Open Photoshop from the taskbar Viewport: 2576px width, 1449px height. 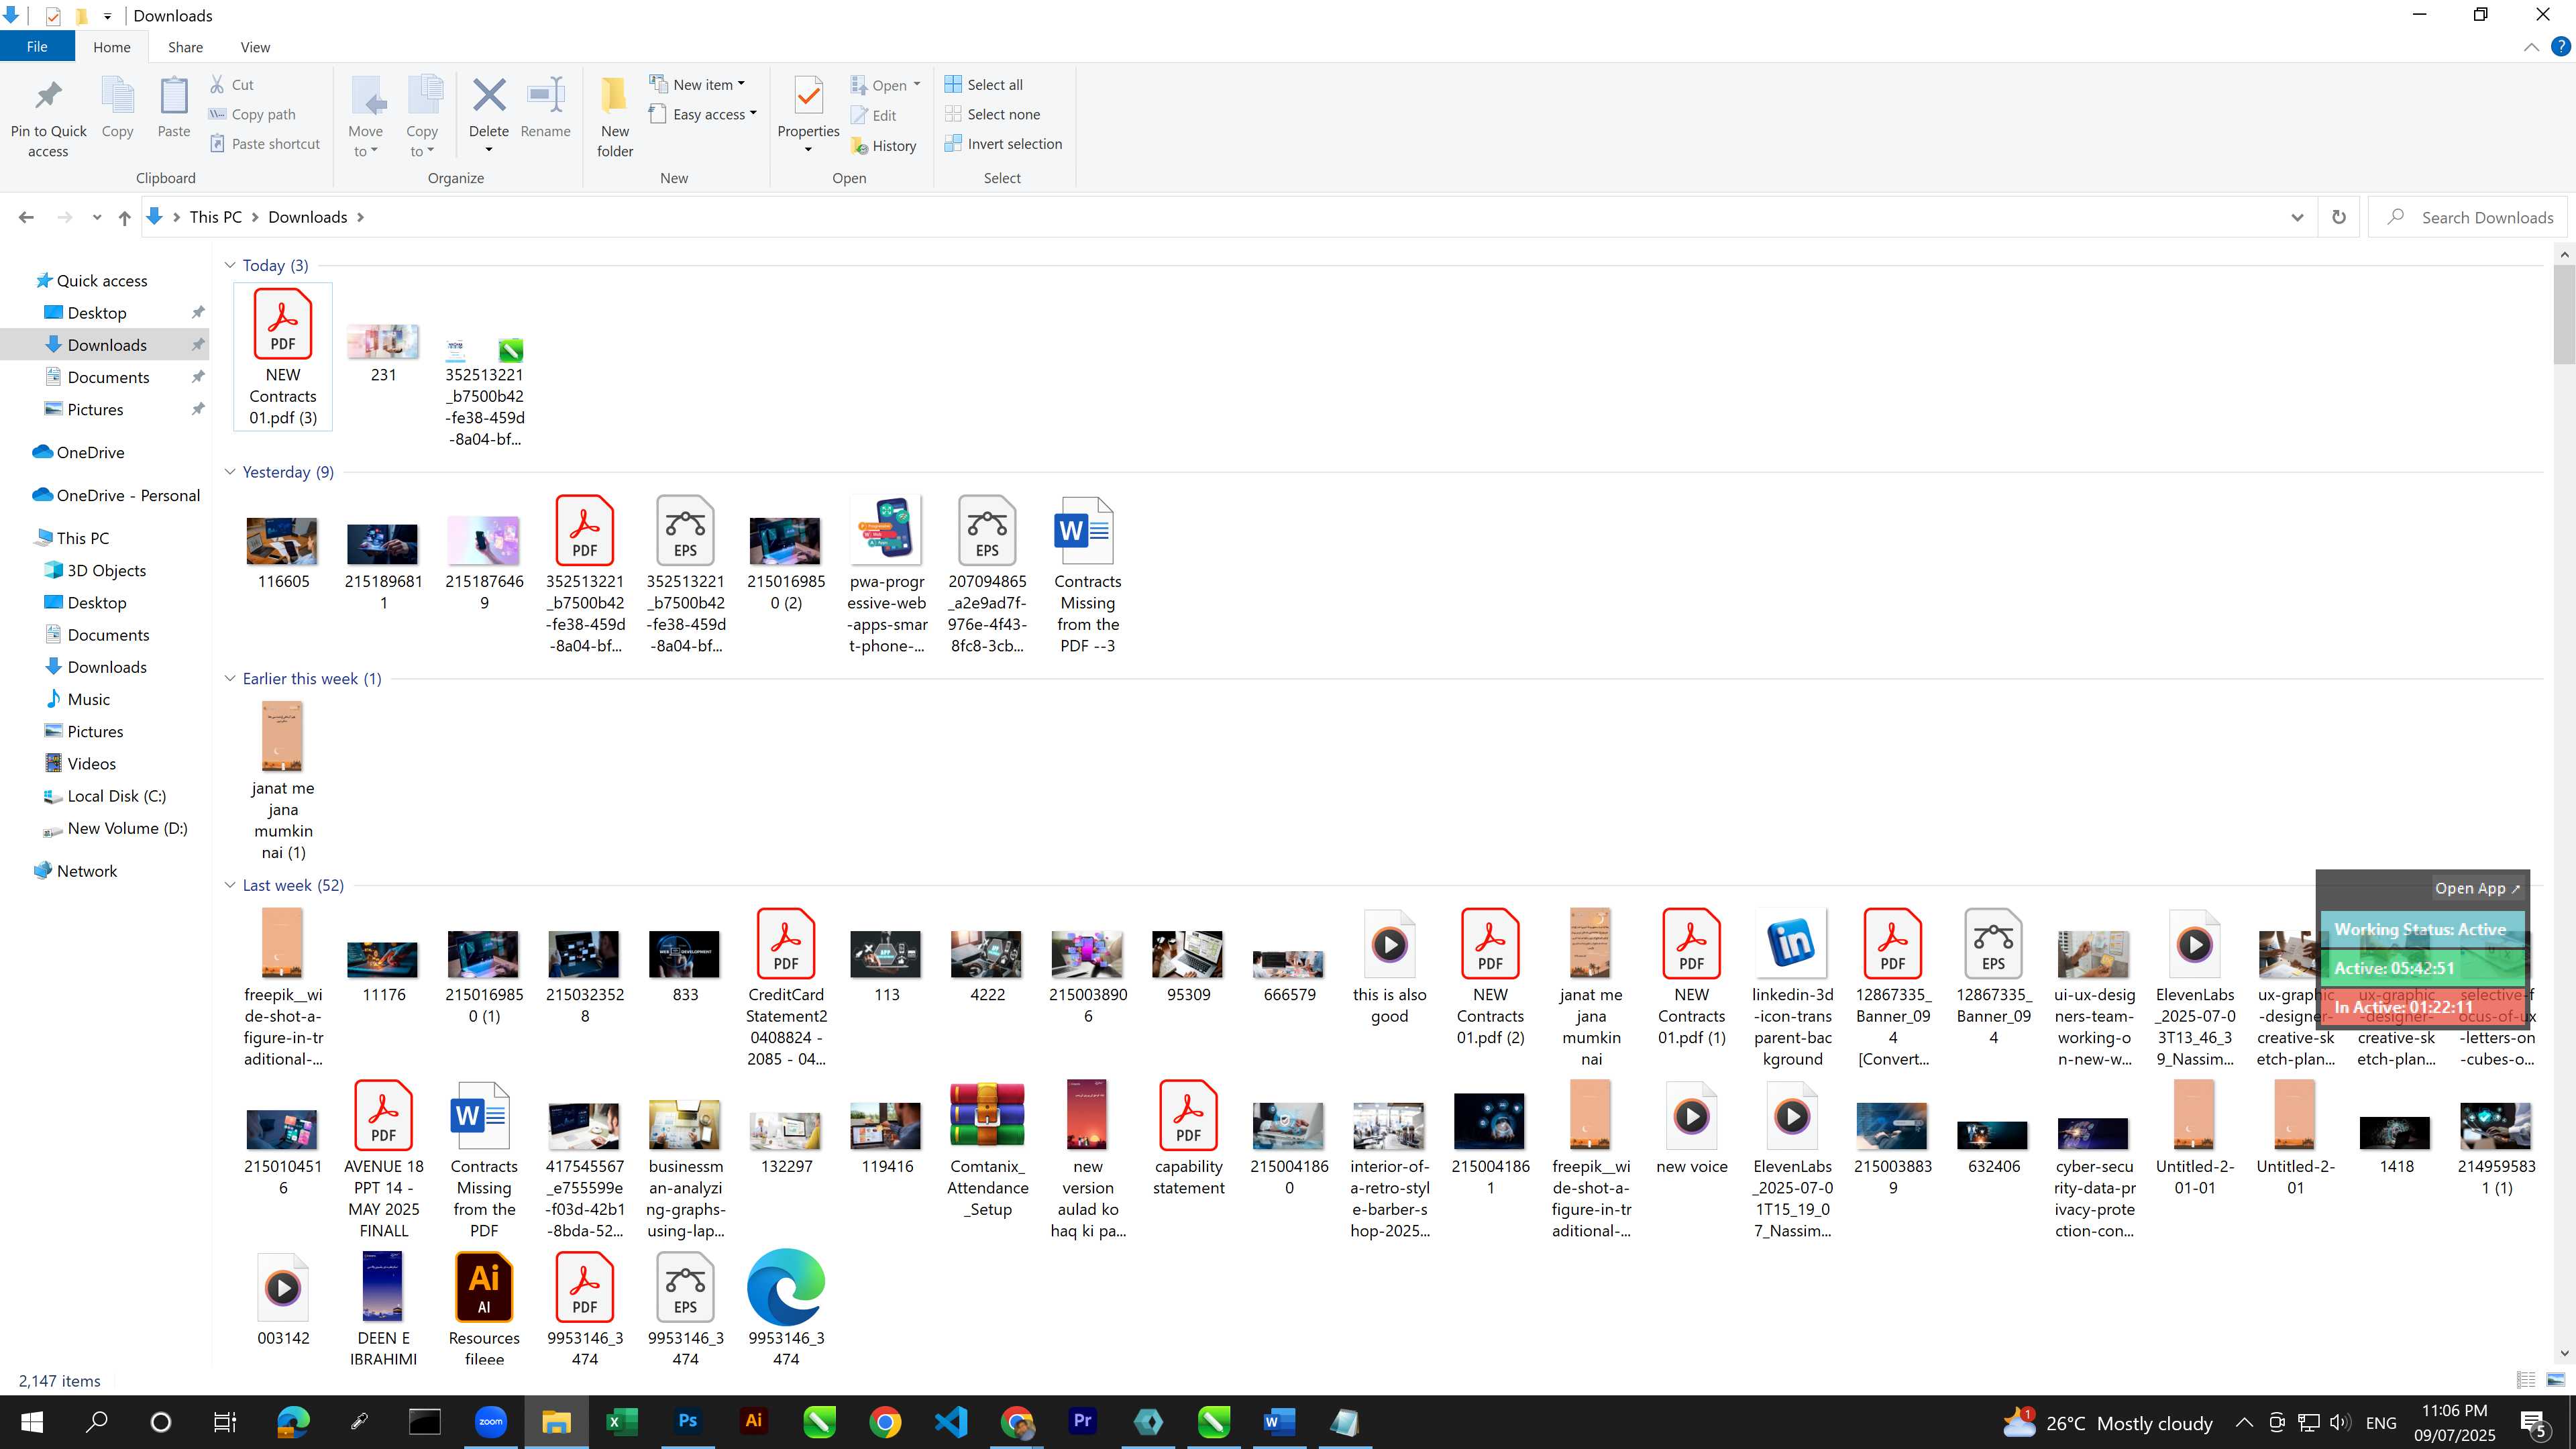[687, 1421]
